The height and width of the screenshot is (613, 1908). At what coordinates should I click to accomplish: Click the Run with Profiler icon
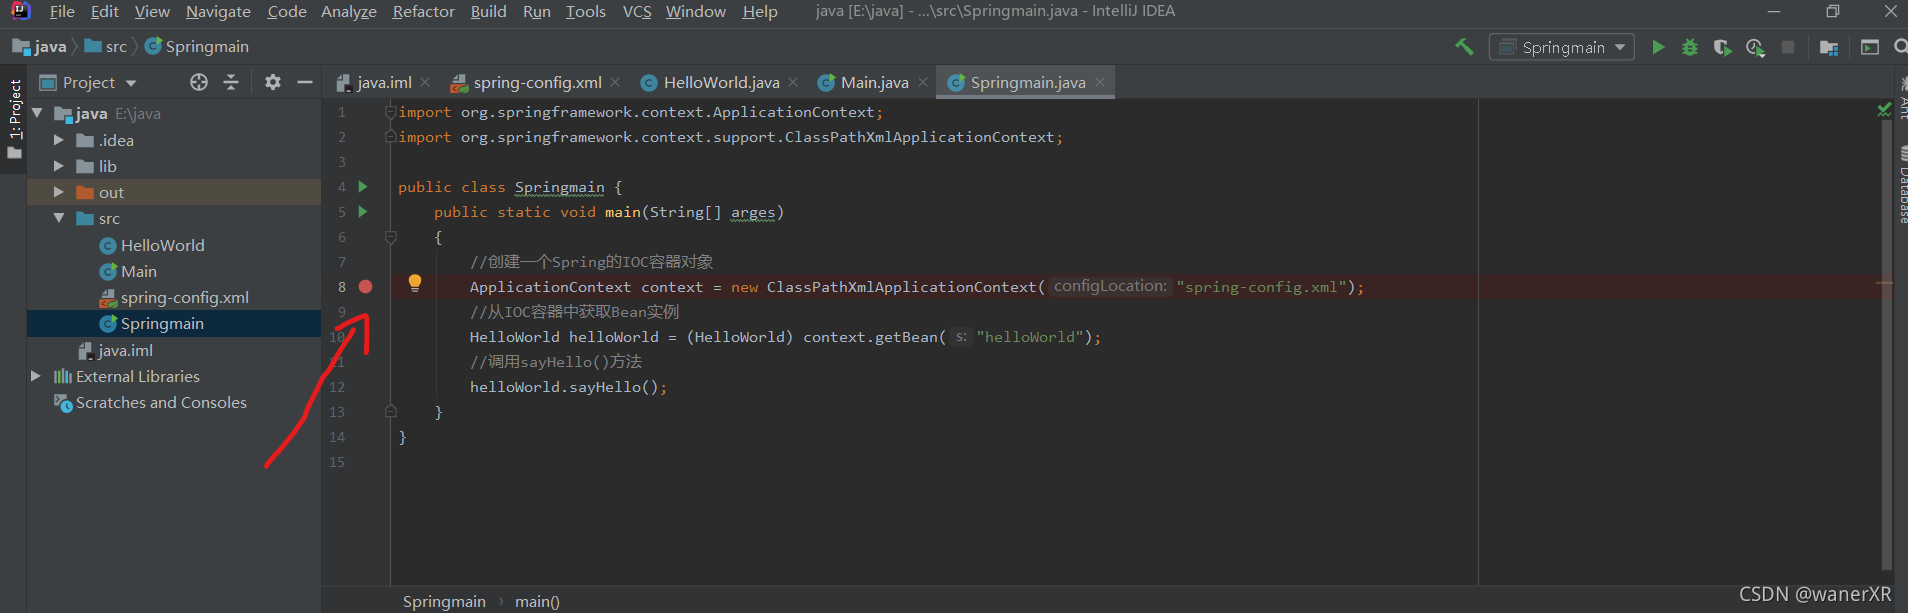1755,47
